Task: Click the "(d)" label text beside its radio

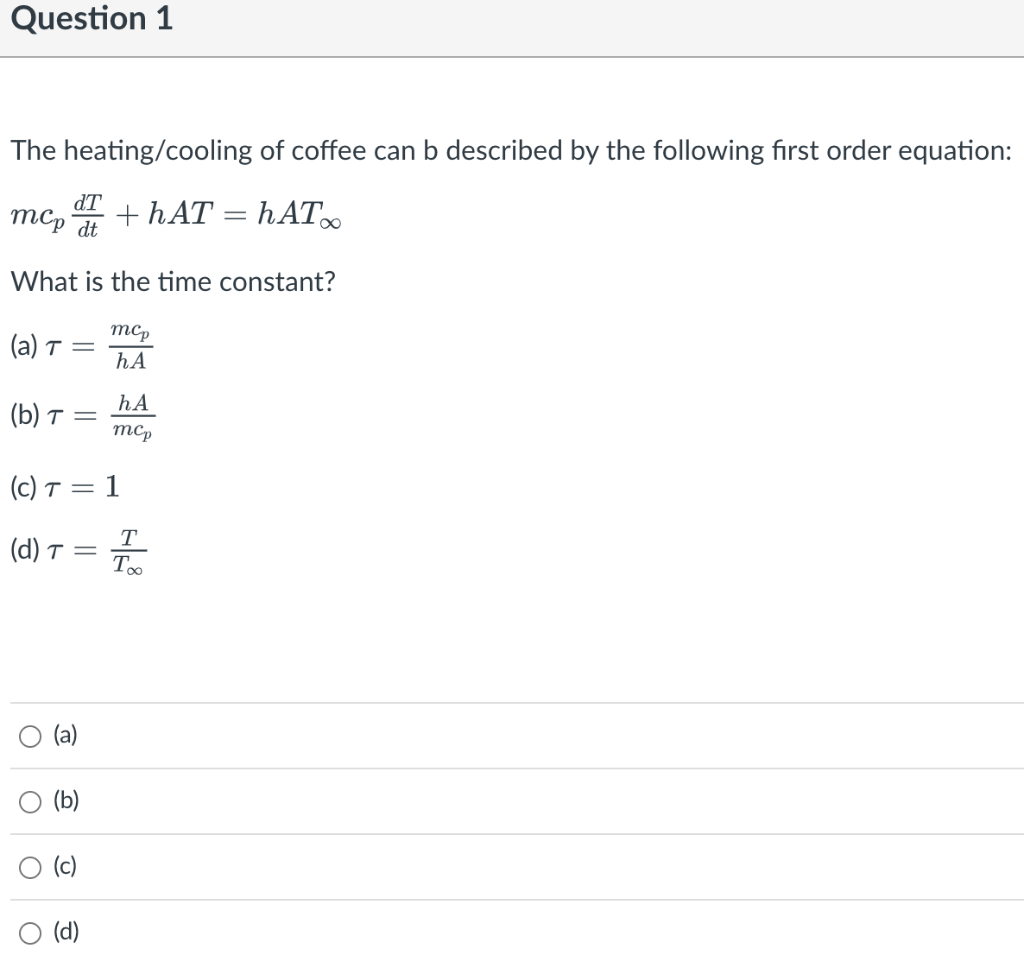Action: (66, 932)
